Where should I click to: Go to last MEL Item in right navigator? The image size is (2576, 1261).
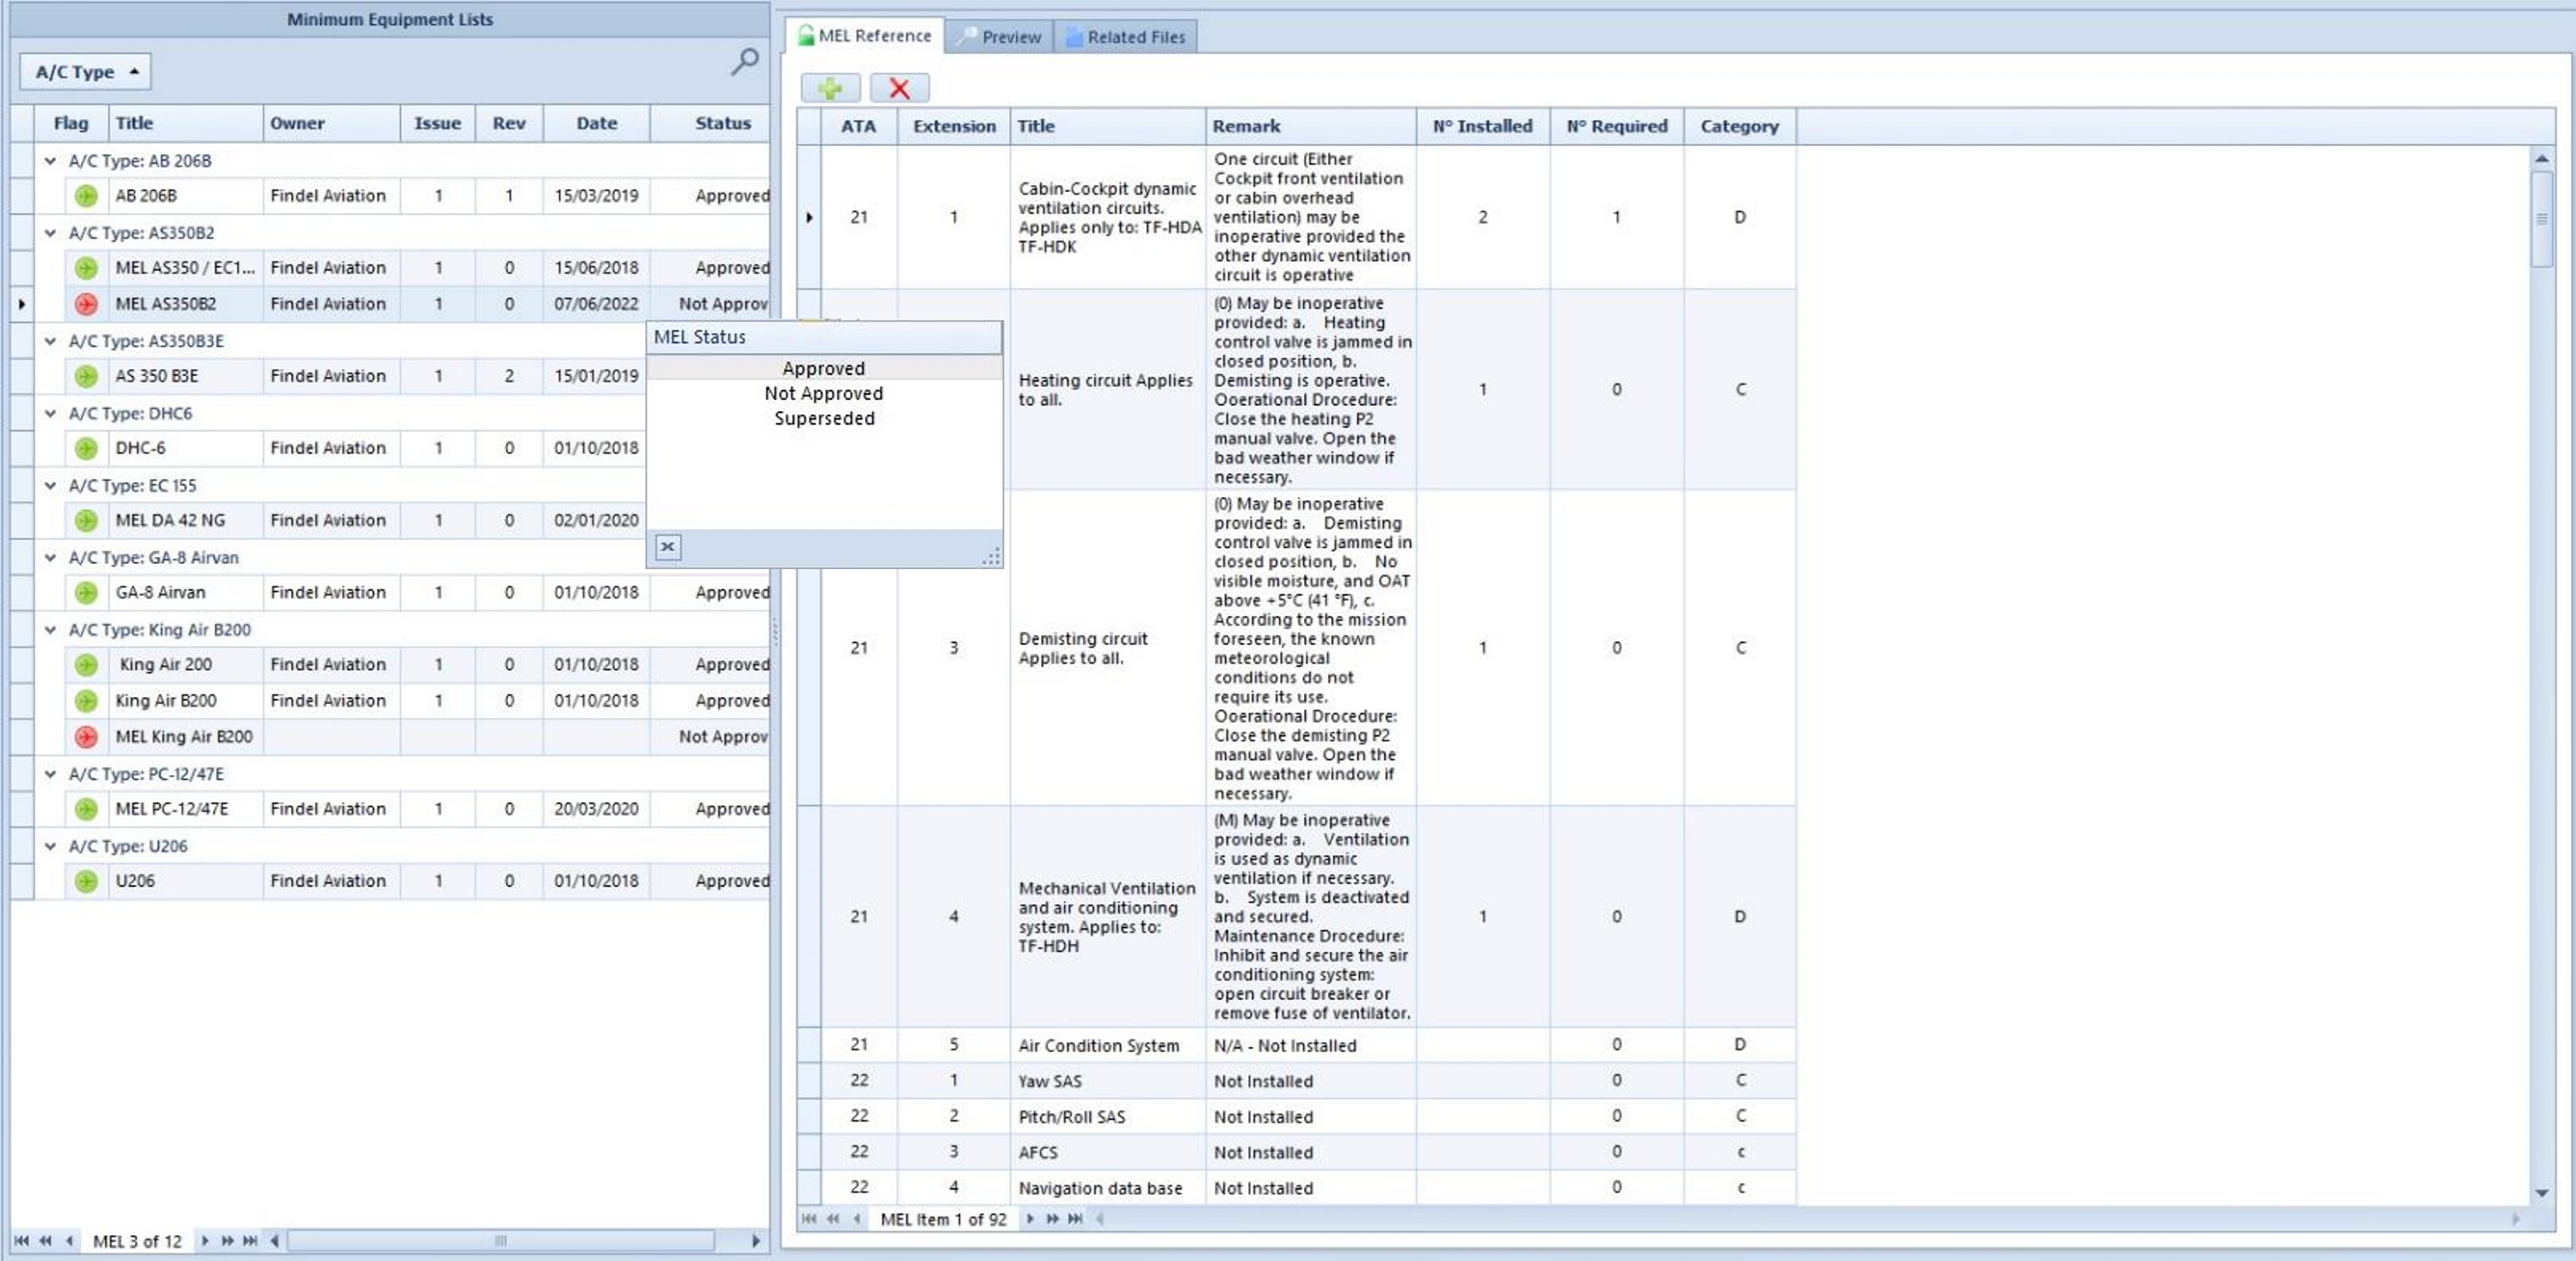click(x=1075, y=1219)
